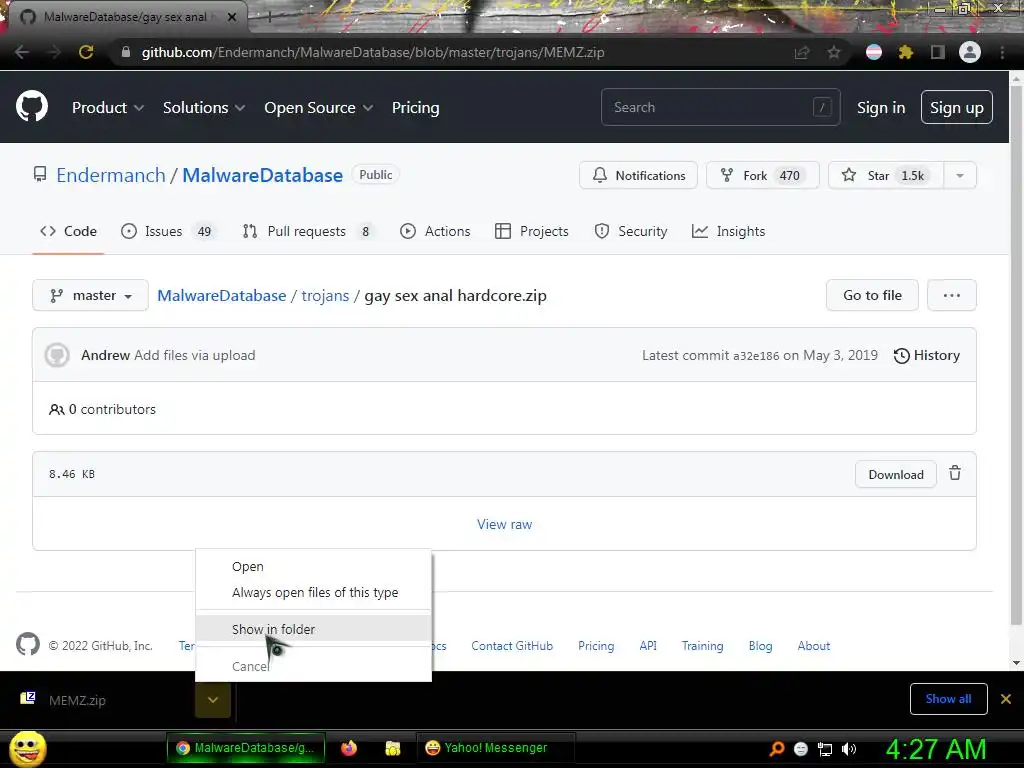This screenshot has height=768, width=1024.
Task: Open the trojans folder breadcrumb
Action: click(325, 295)
